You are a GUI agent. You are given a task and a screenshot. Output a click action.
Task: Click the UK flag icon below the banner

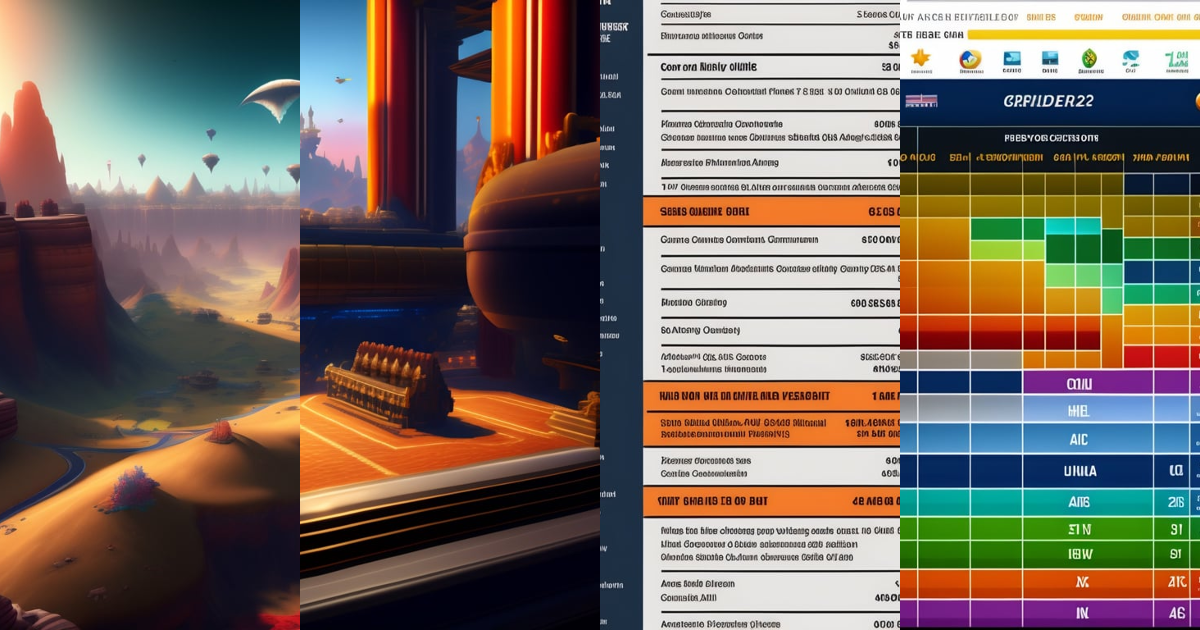click(922, 99)
